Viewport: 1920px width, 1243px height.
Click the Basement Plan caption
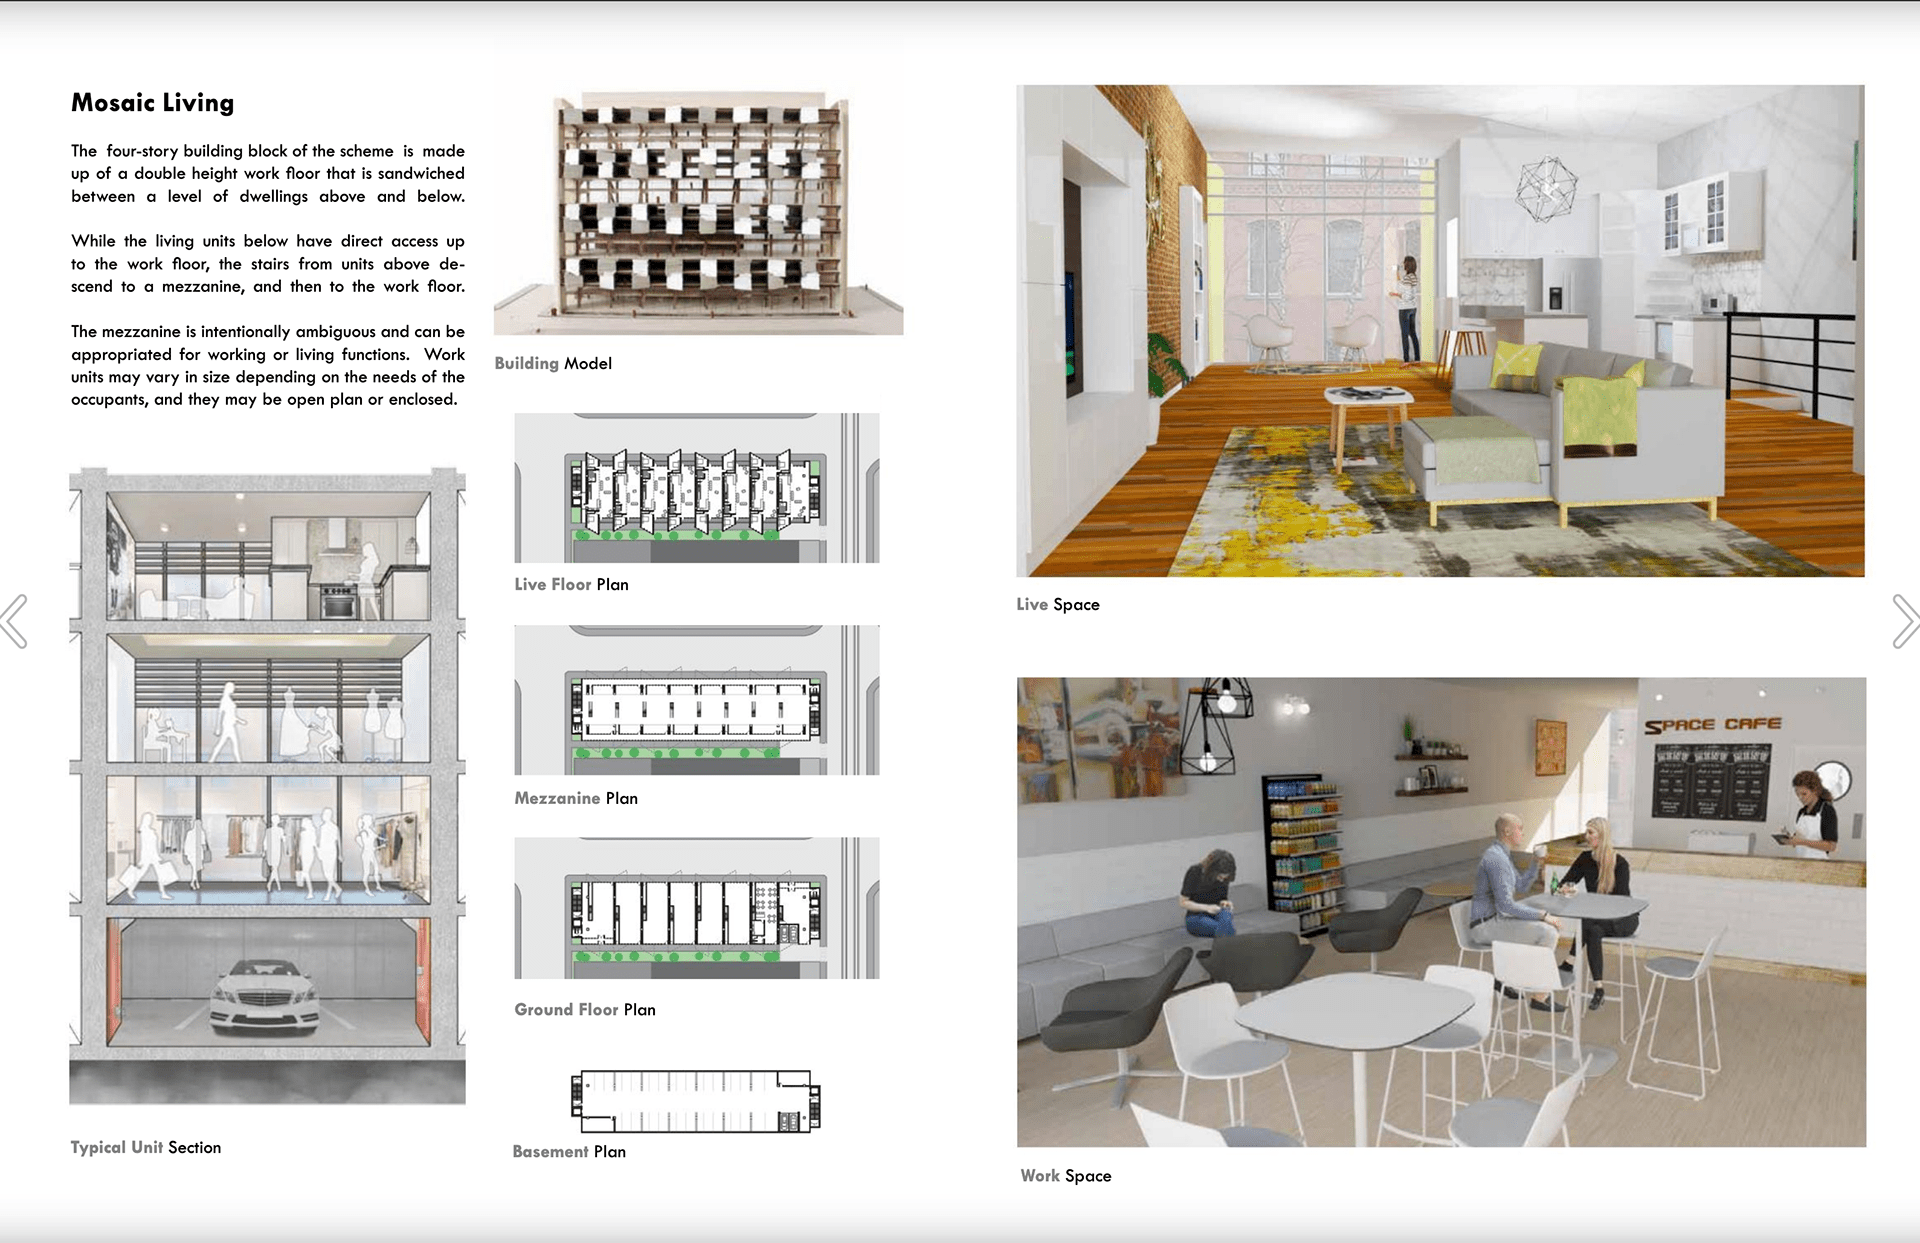point(569,1152)
